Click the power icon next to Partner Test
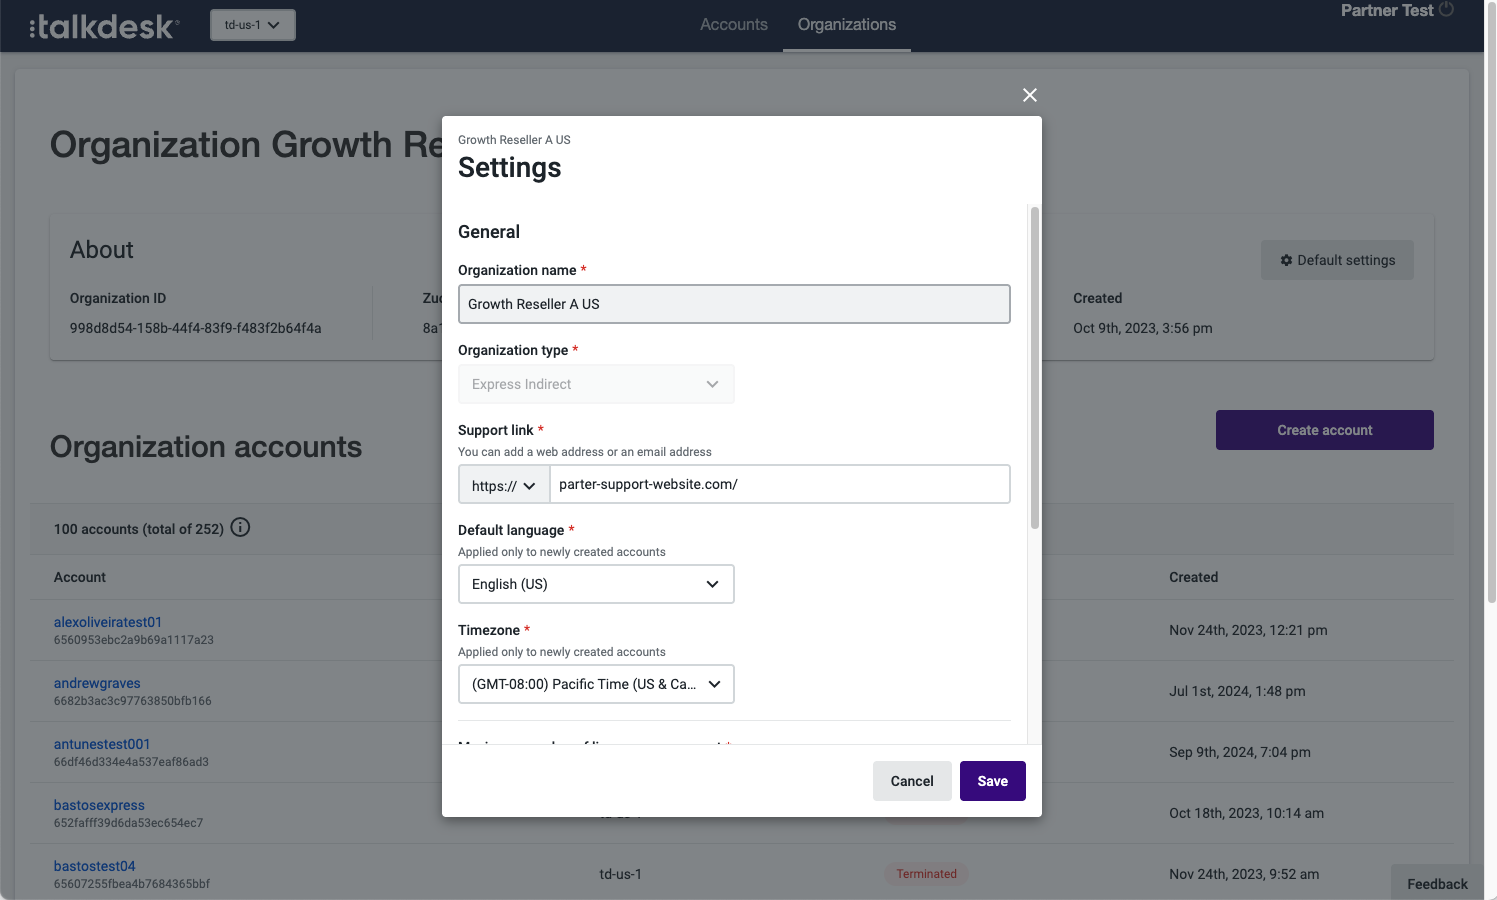 pyautogui.click(x=1446, y=9)
